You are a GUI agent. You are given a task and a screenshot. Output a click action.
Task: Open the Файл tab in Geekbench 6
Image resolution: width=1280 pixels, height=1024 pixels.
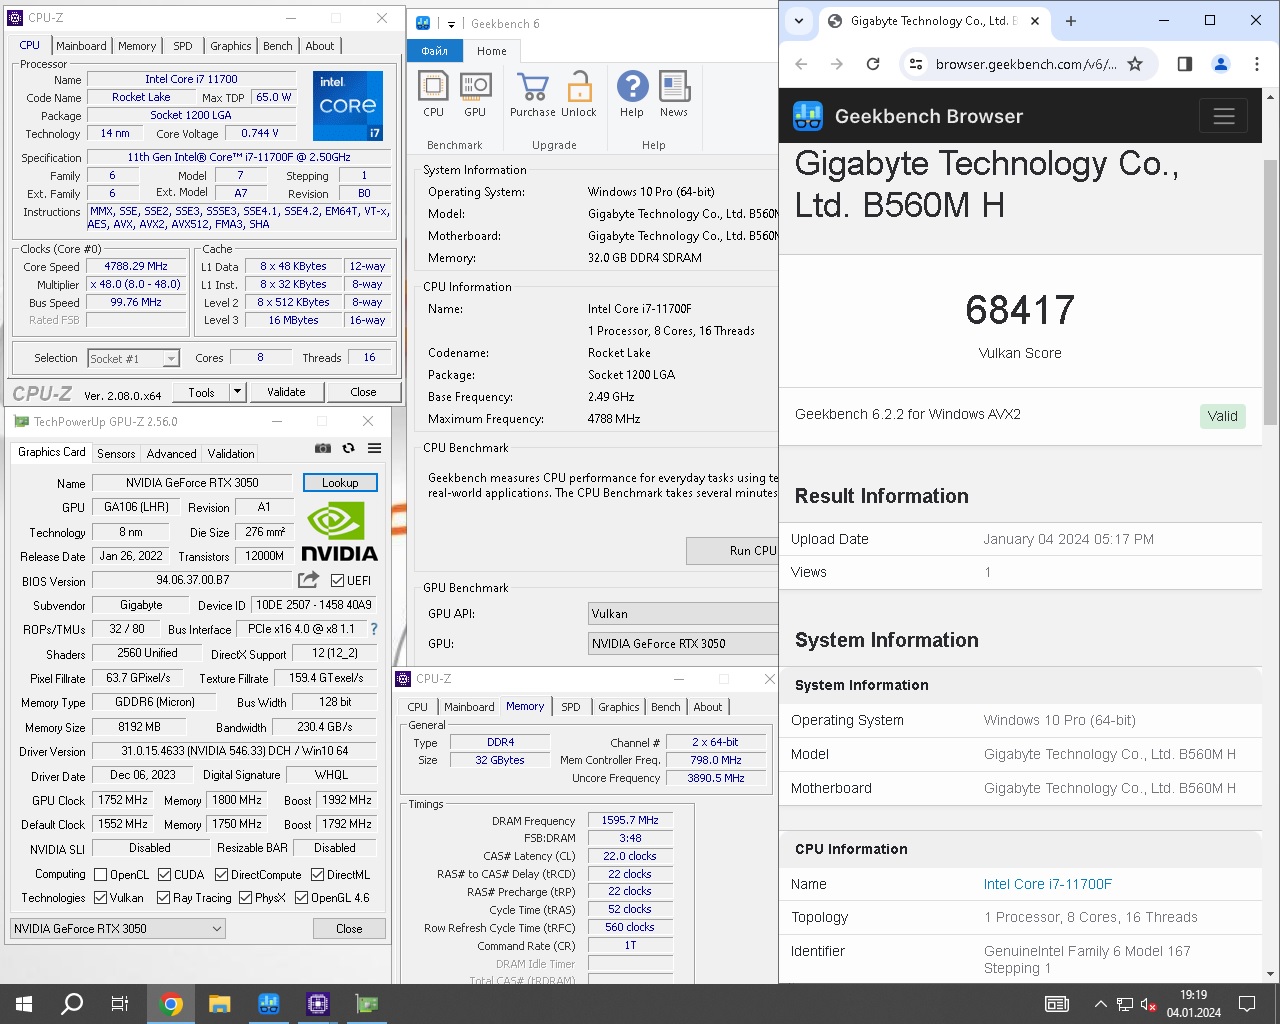(435, 51)
